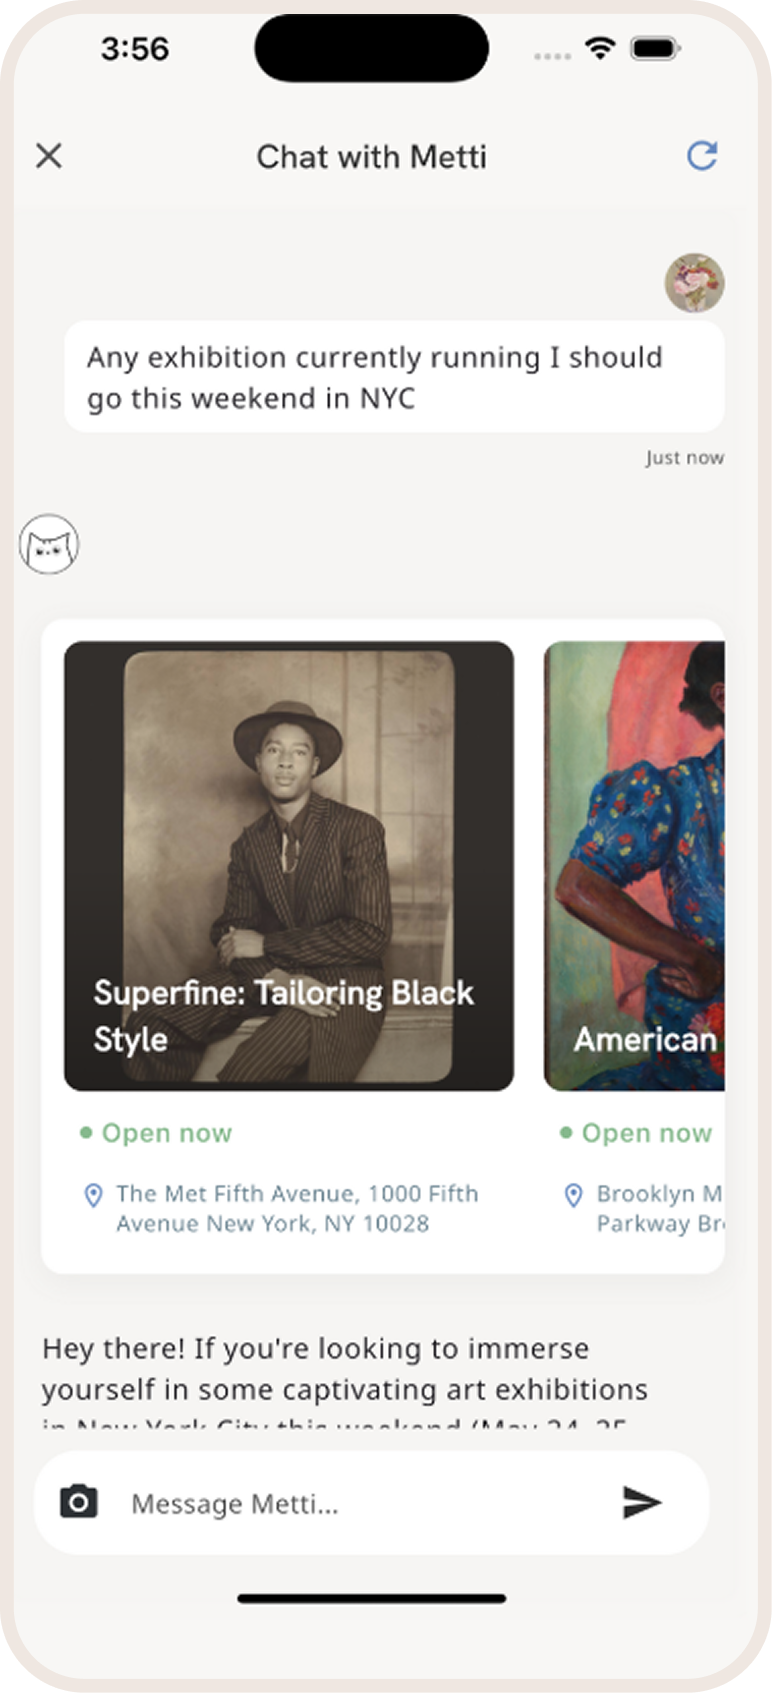Tap the user's exhibition question bubble

[x=393, y=377]
